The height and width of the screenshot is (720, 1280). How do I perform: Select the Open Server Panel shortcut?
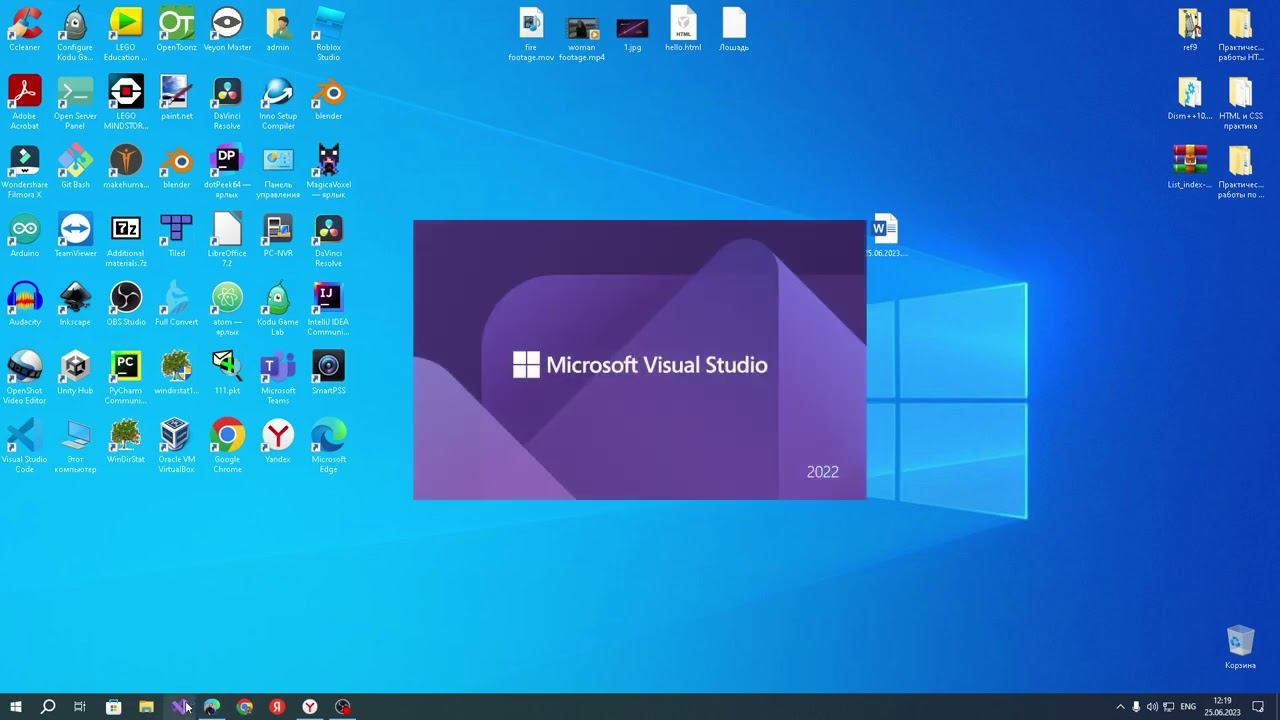click(75, 103)
